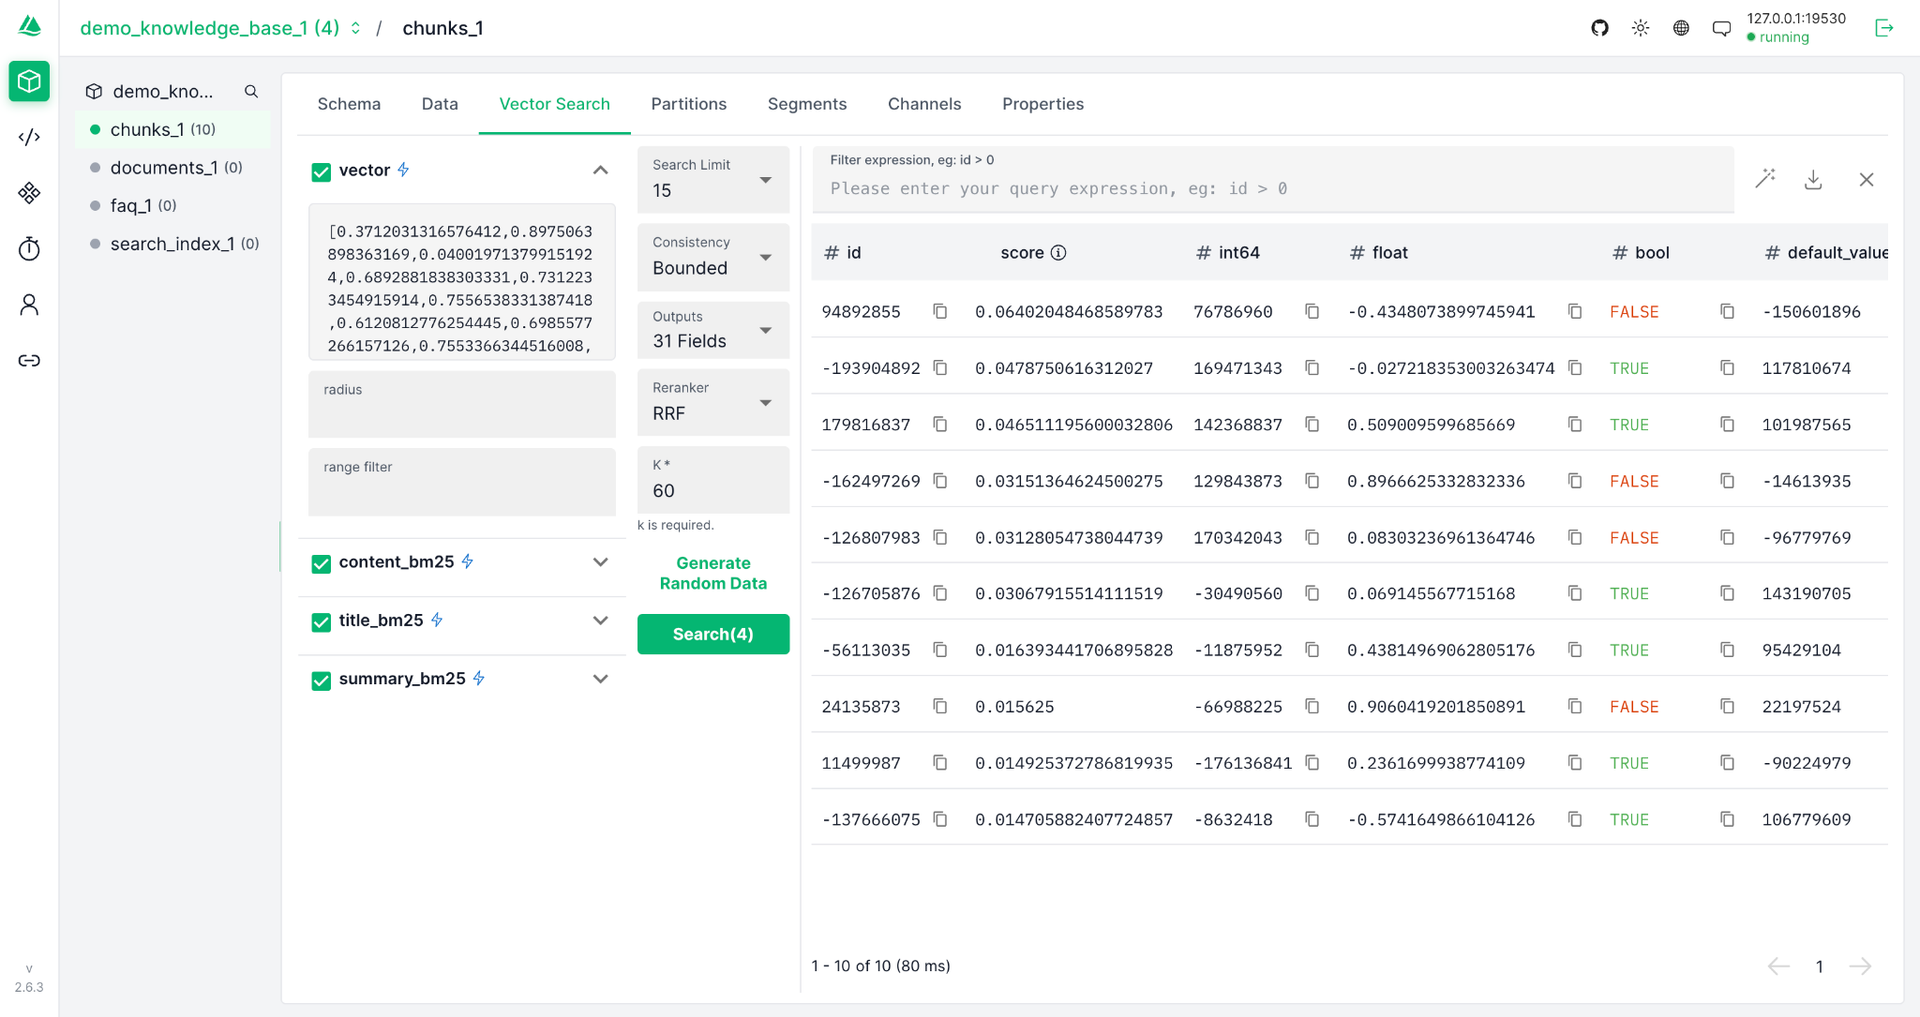Disconnect using the logout icon

coord(1884,28)
